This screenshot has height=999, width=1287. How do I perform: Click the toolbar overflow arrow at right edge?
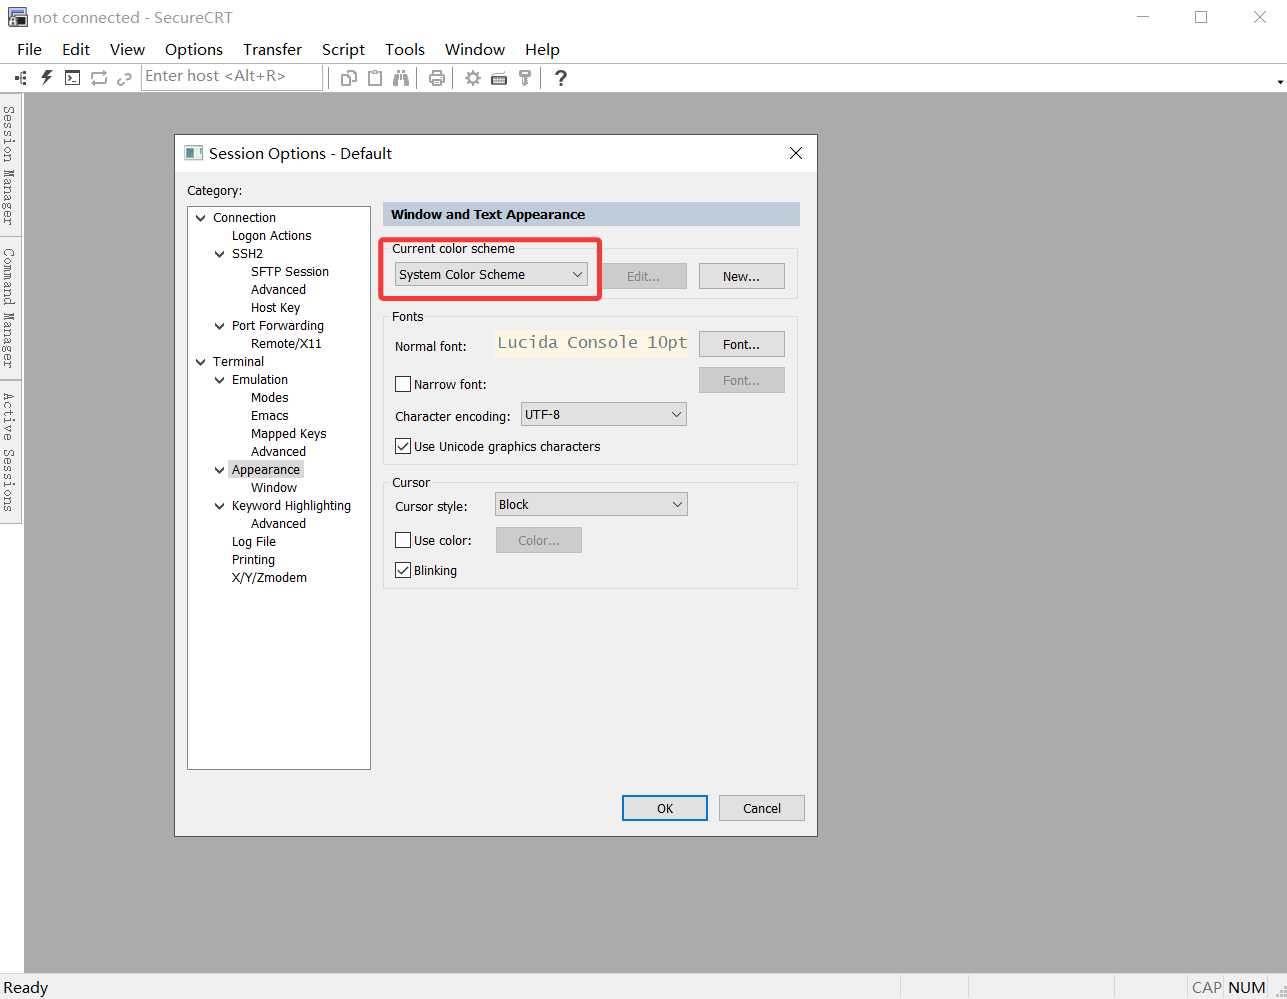(1280, 82)
